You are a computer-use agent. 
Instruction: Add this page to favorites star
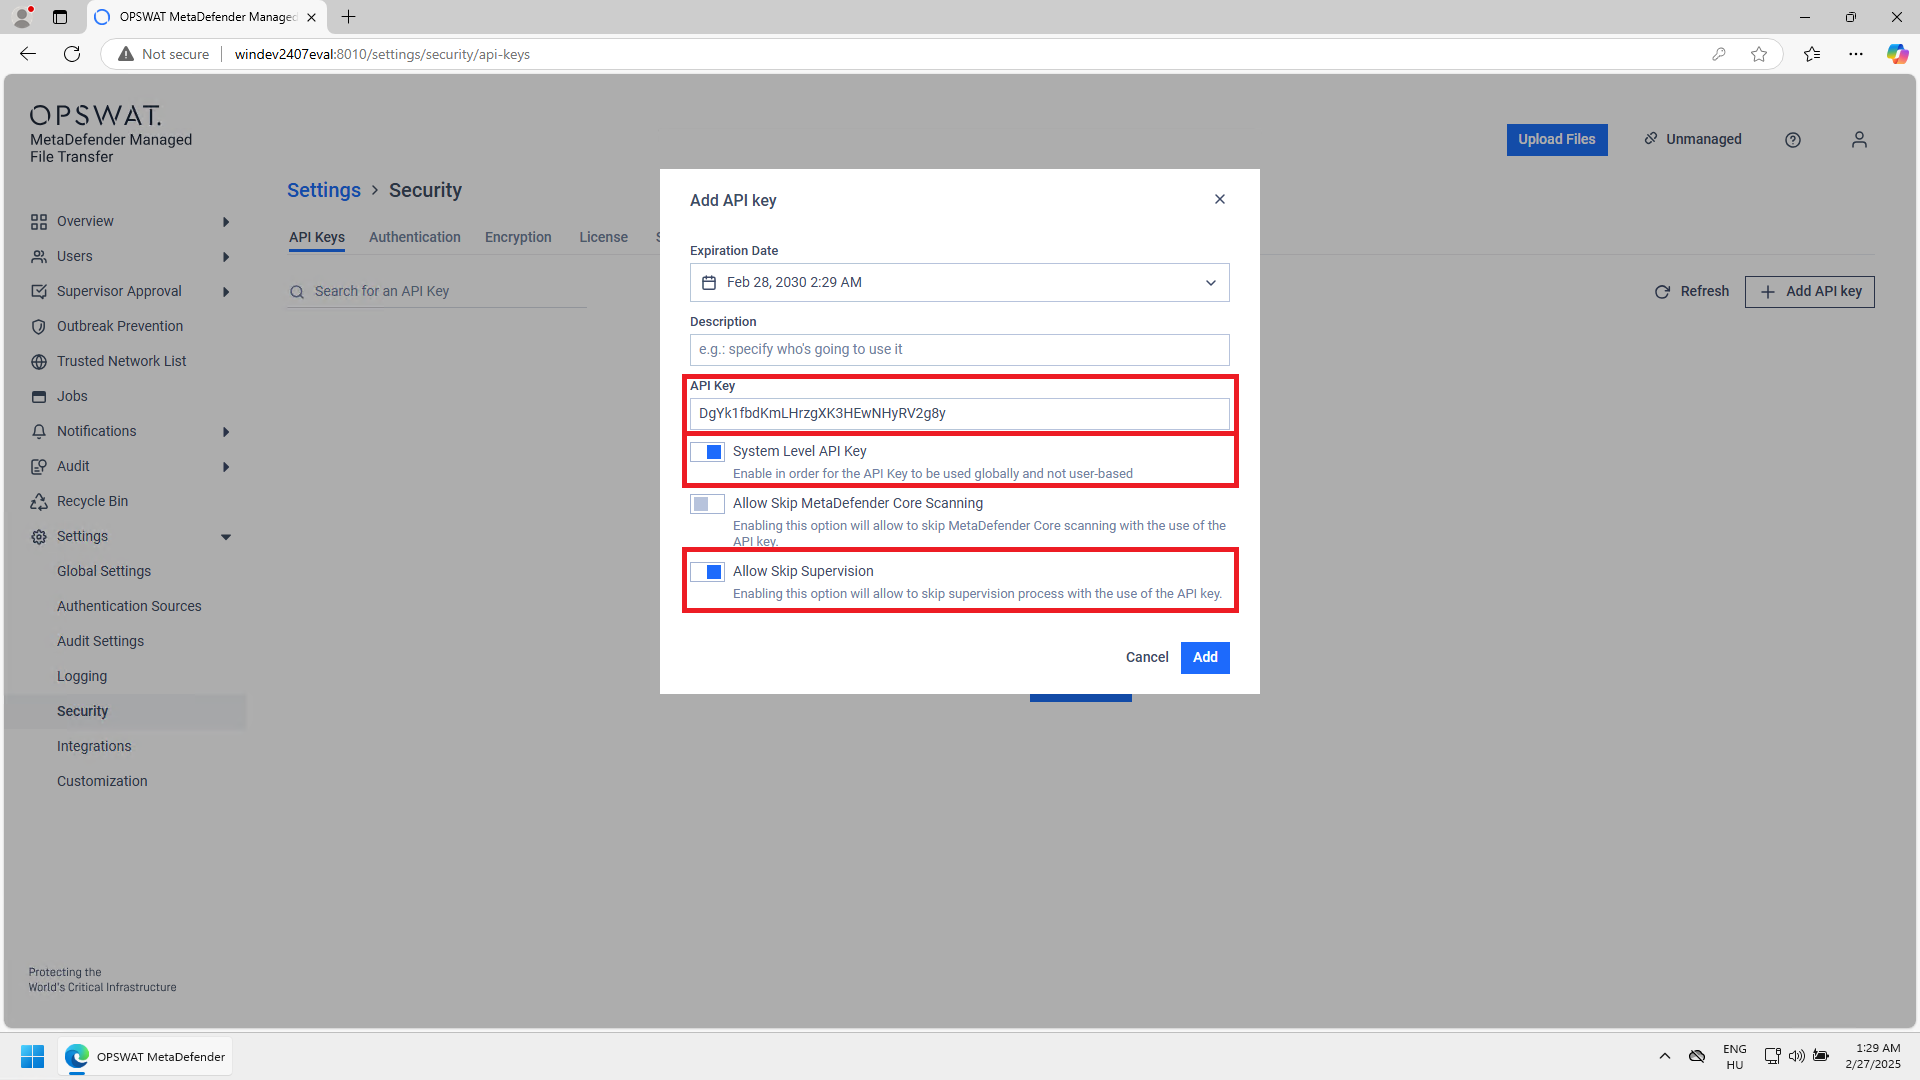click(x=1759, y=54)
